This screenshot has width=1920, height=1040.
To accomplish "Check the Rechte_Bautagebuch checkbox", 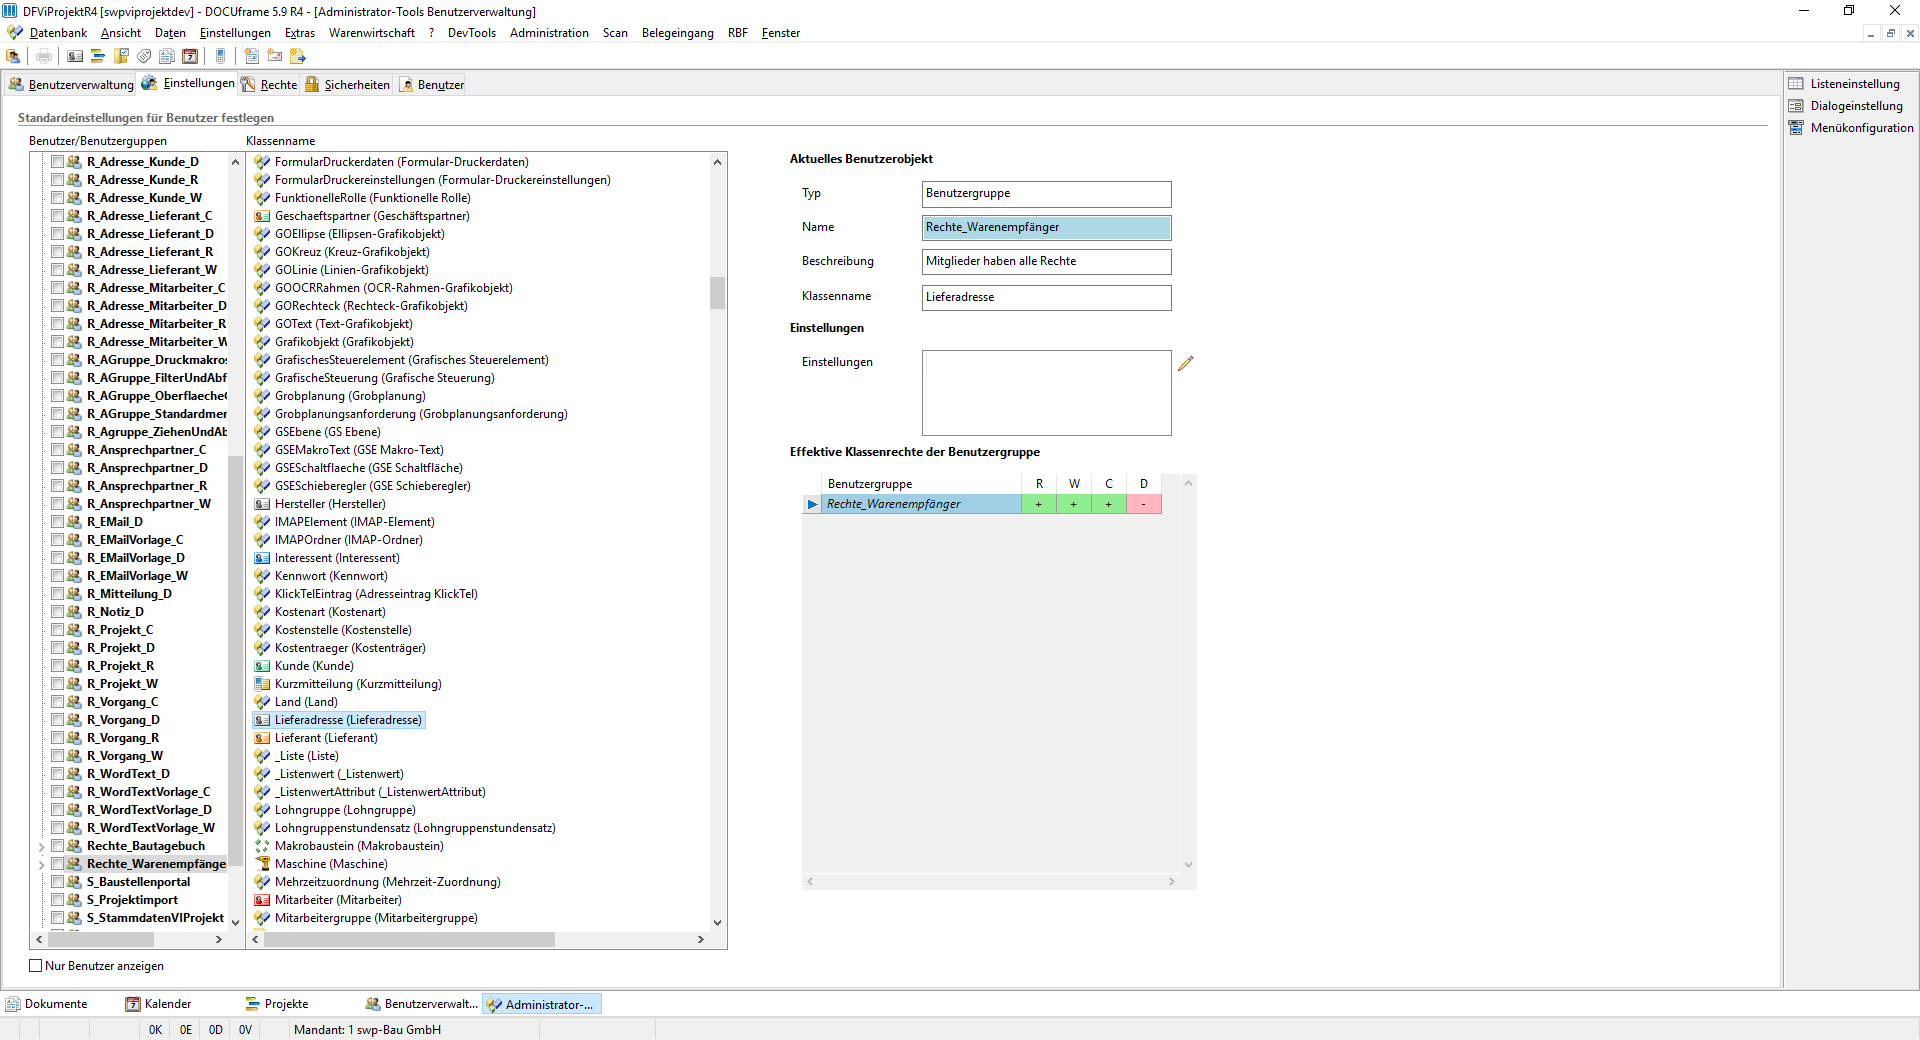I will click(x=58, y=846).
